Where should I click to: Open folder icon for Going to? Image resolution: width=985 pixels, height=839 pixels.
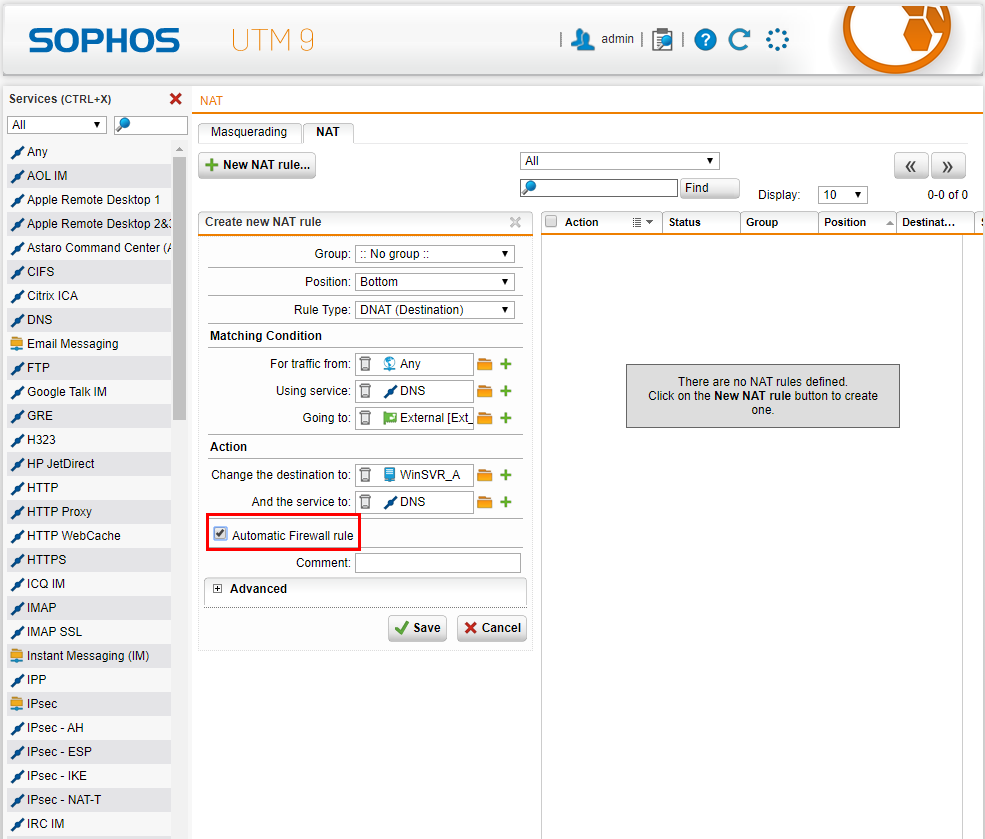pos(484,418)
